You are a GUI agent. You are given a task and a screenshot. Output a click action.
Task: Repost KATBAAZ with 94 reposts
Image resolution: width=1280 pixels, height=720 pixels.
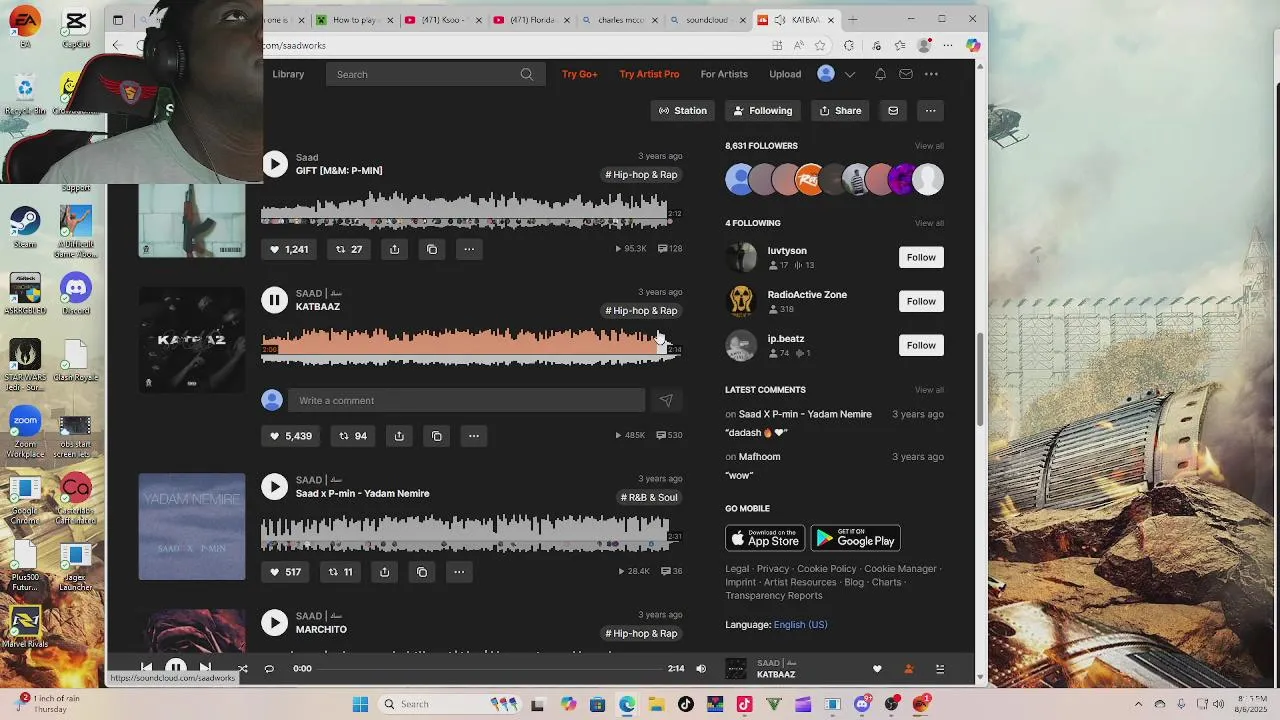click(353, 436)
